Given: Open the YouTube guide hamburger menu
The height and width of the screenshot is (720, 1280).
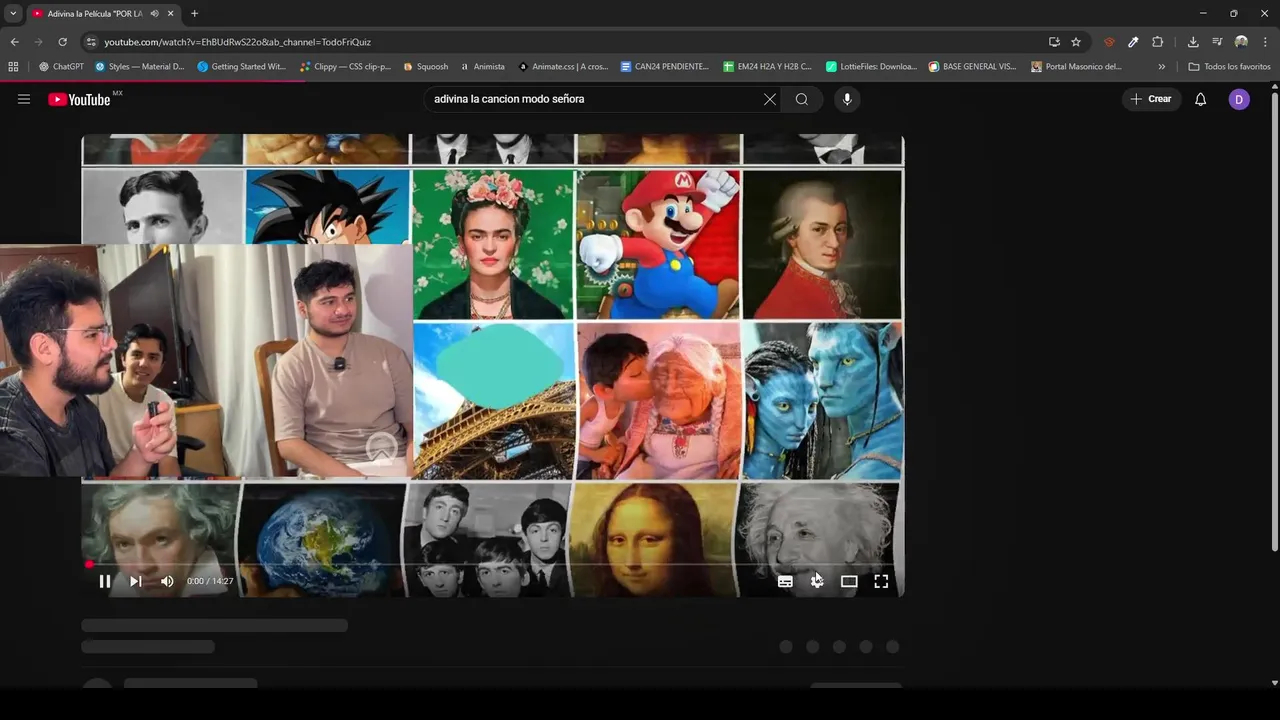Looking at the screenshot, I should tap(24, 99).
